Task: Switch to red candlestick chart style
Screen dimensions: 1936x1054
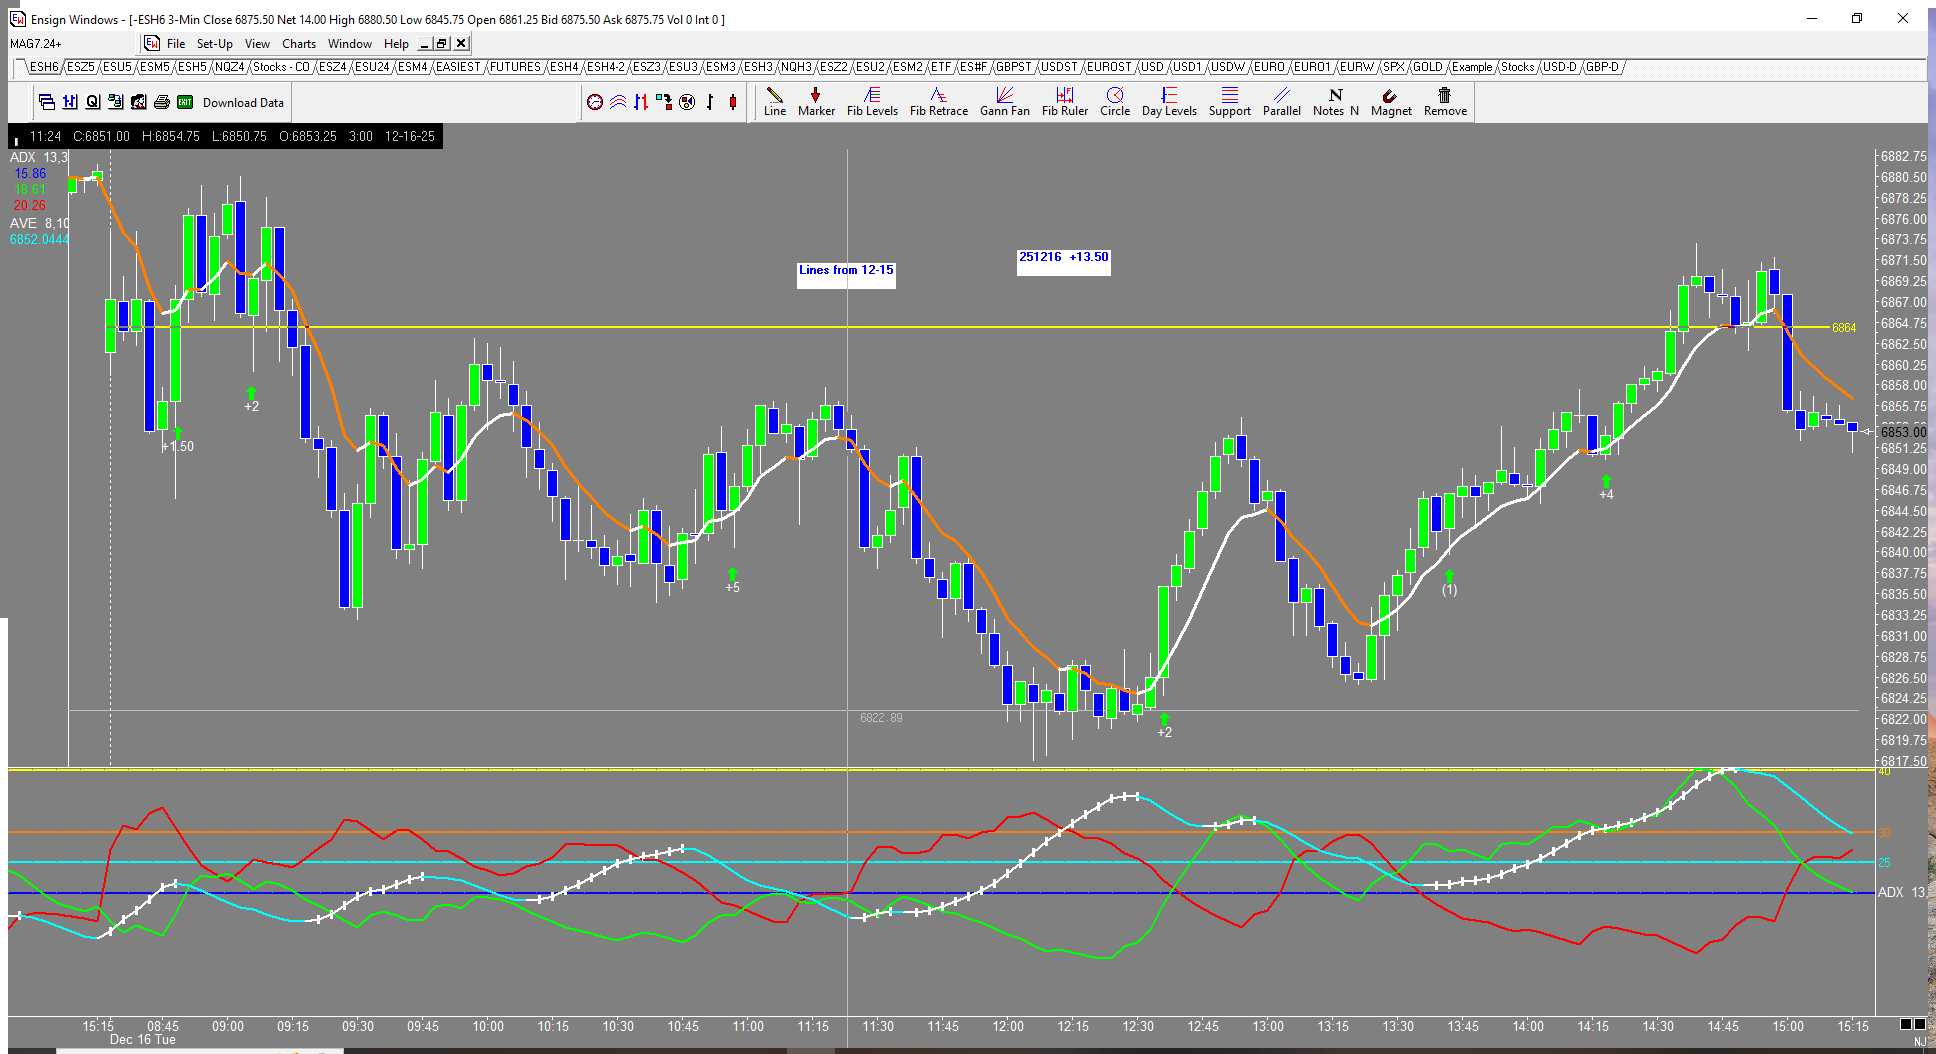Action: coord(733,102)
